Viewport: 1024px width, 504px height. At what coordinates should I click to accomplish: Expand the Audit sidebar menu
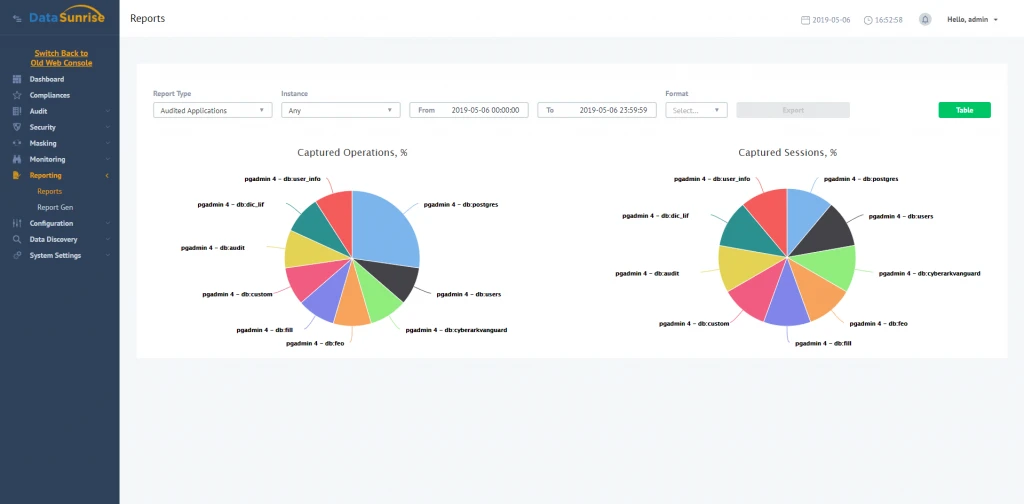tap(60, 111)
